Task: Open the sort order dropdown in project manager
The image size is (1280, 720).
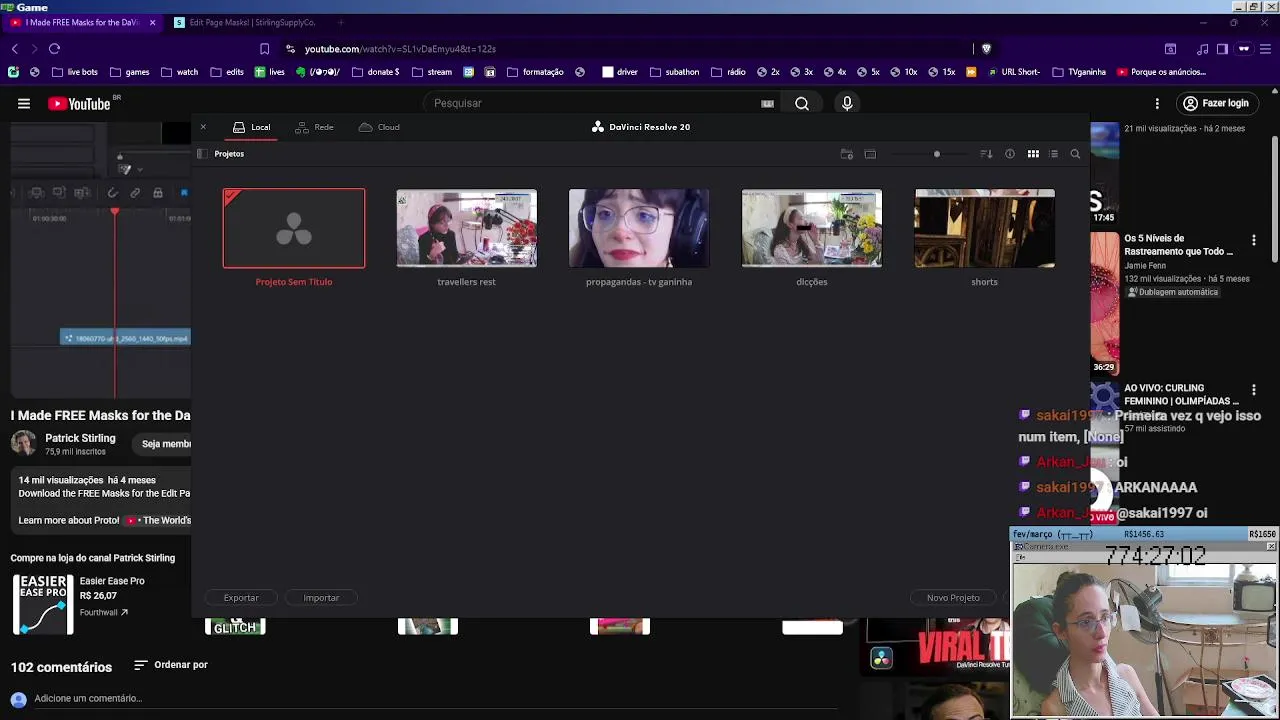Action: pos(986,154)
